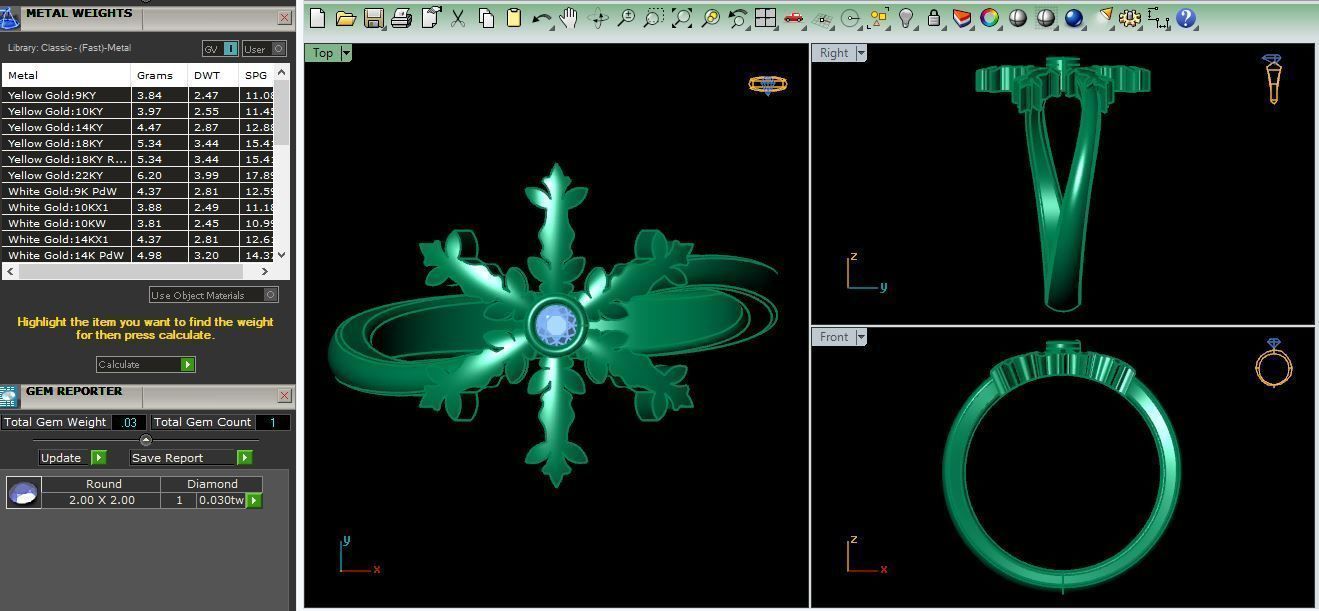Click the padlock lock objects icon
Image resolution: width=1319 pixels, height=611 pixels.
pyautogui.click(x=934, y=18)
